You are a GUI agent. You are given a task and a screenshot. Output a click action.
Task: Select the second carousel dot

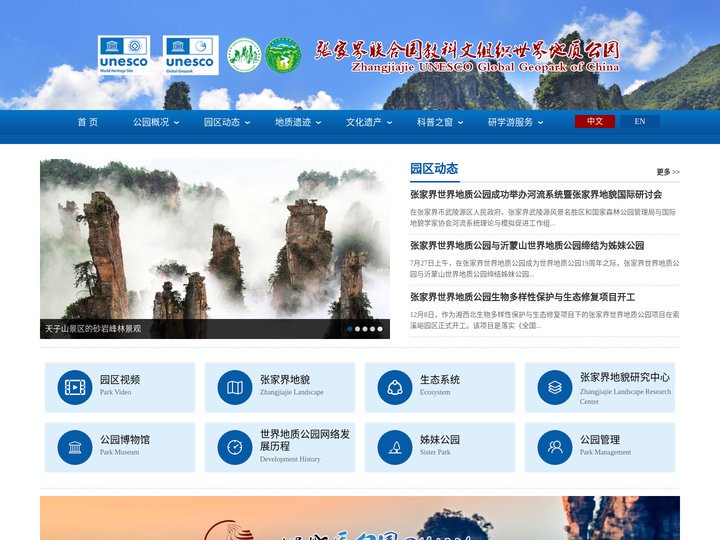[357, 329]
